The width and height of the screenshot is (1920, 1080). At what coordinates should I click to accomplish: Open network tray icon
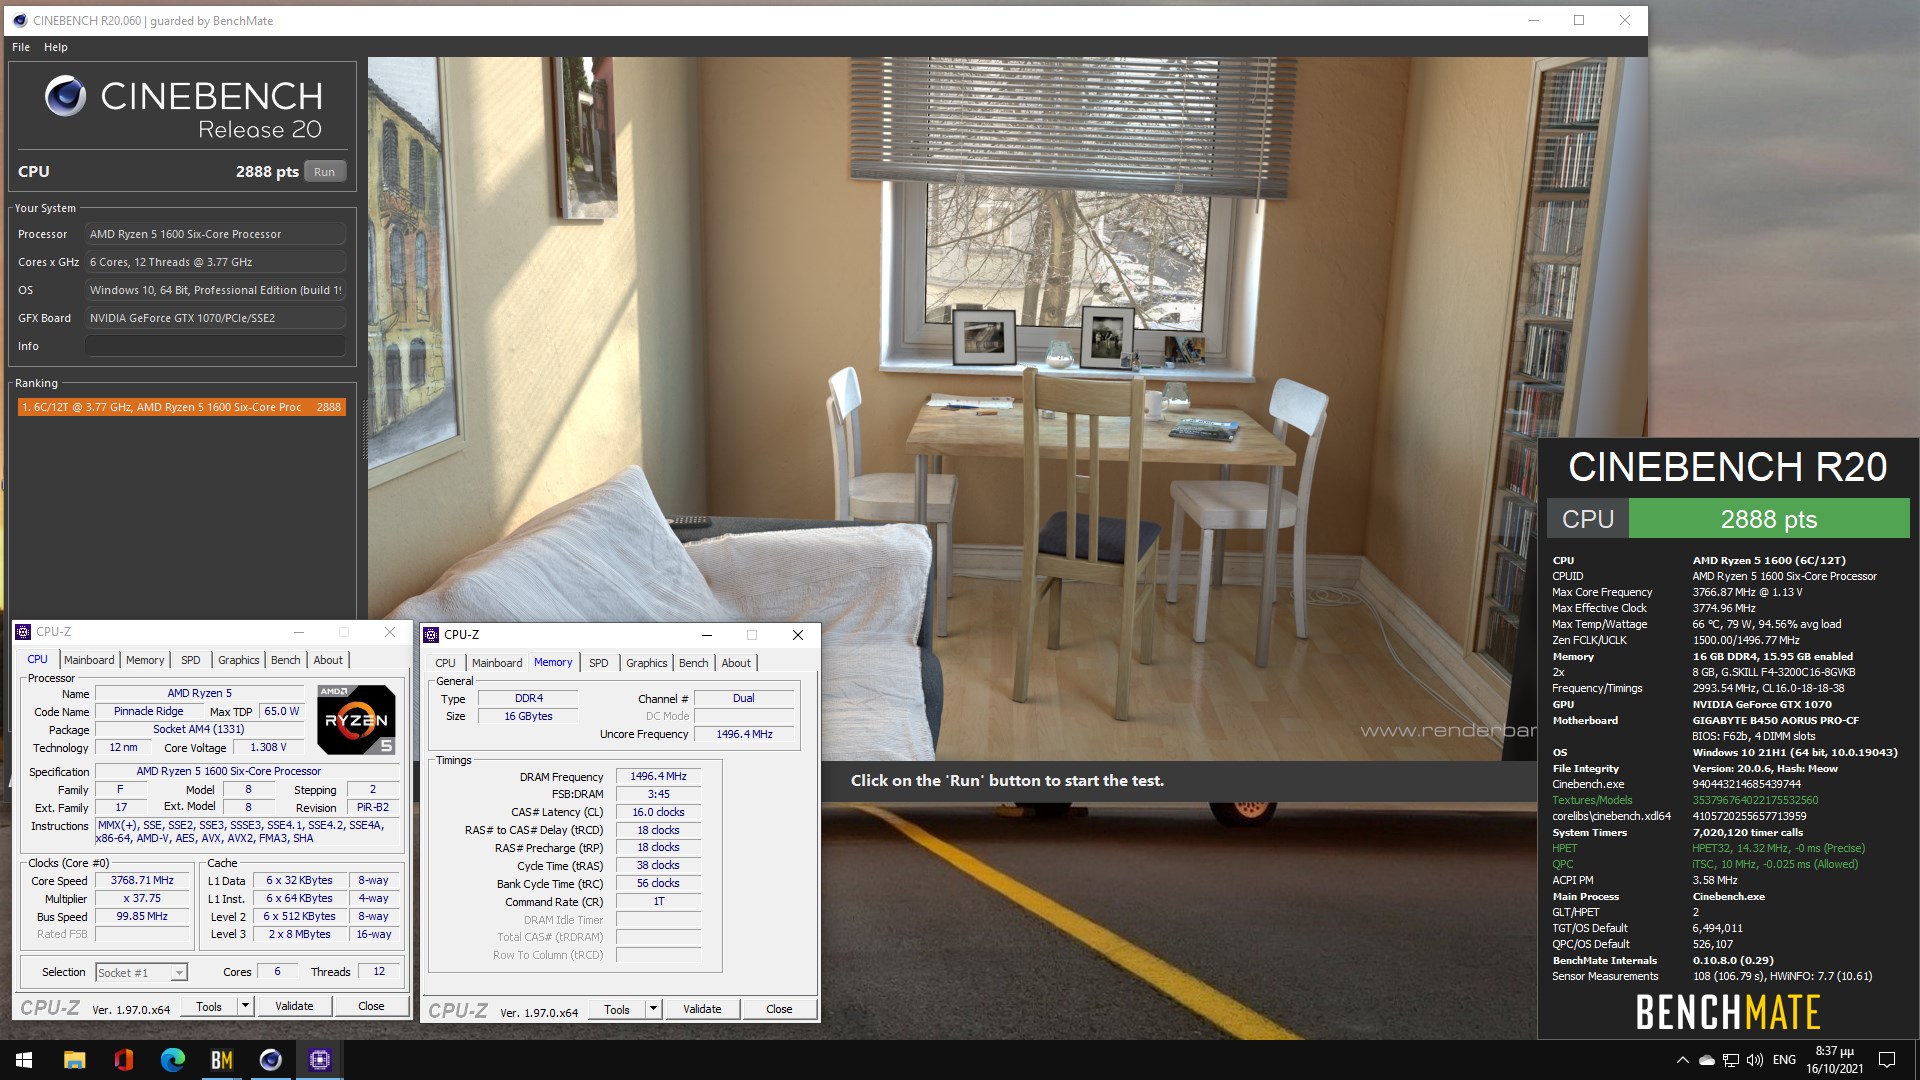pos(1731,1060)
